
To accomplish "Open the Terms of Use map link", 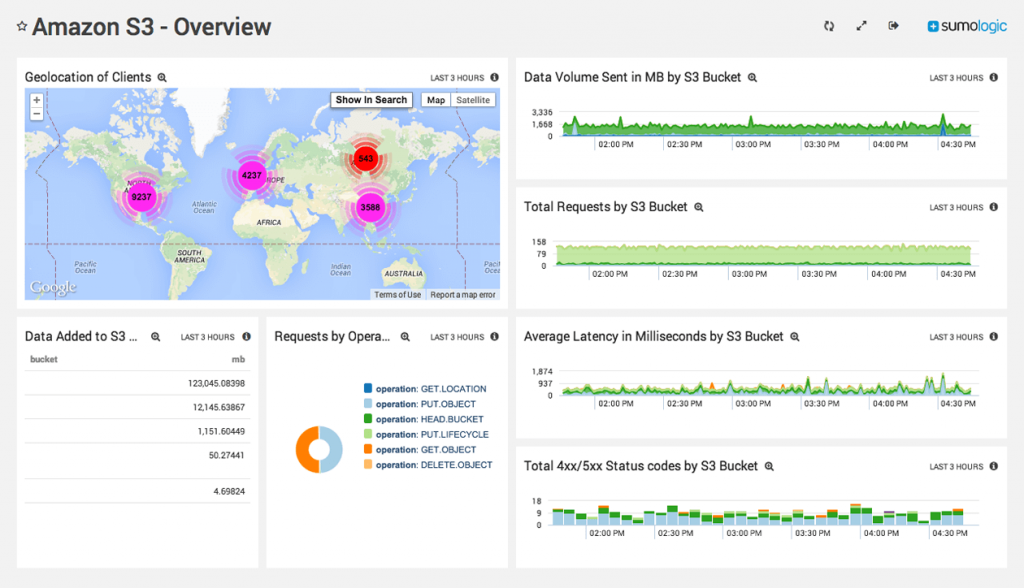I will point(397,295).
